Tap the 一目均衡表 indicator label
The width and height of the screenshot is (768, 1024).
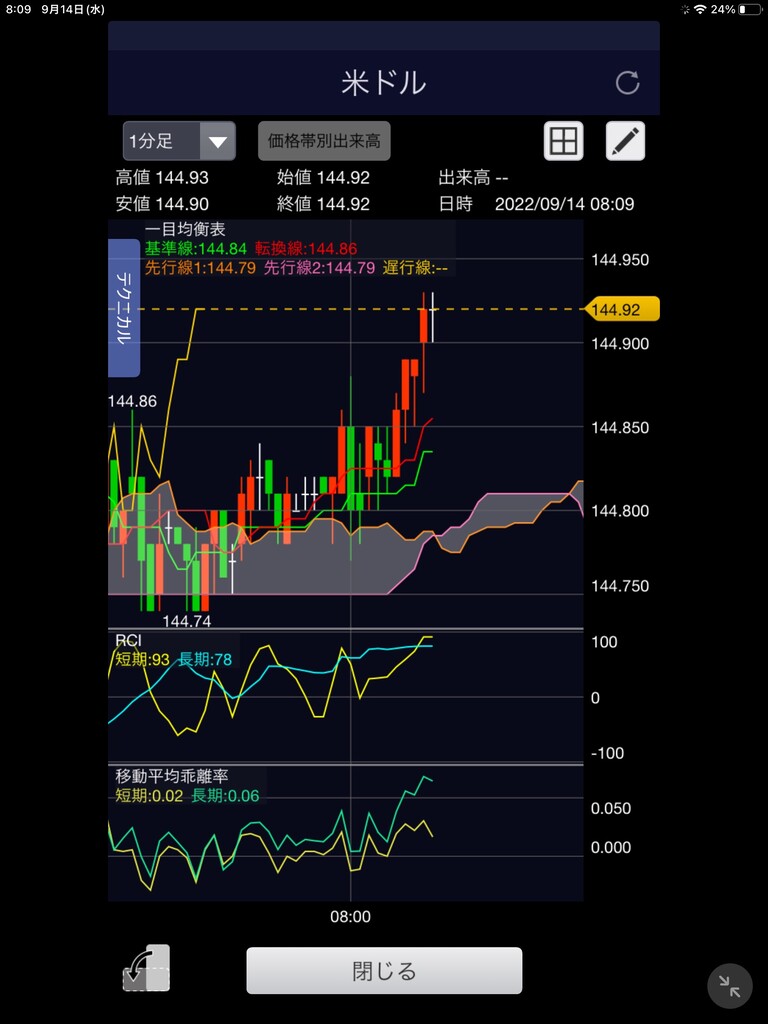[185, 229]
